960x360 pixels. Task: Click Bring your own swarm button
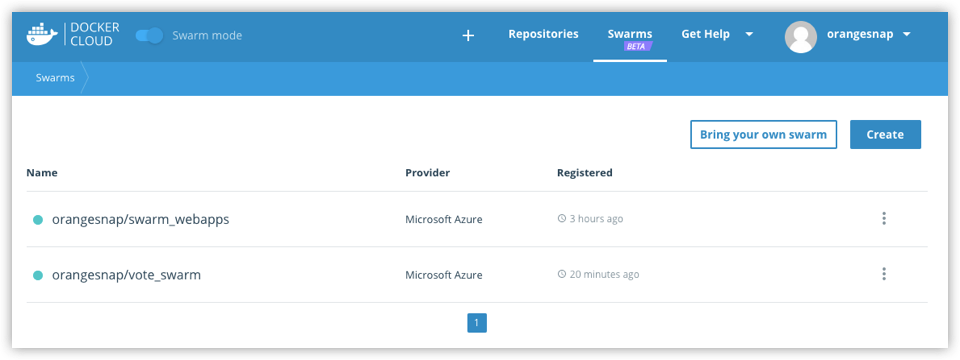[763, 135]
